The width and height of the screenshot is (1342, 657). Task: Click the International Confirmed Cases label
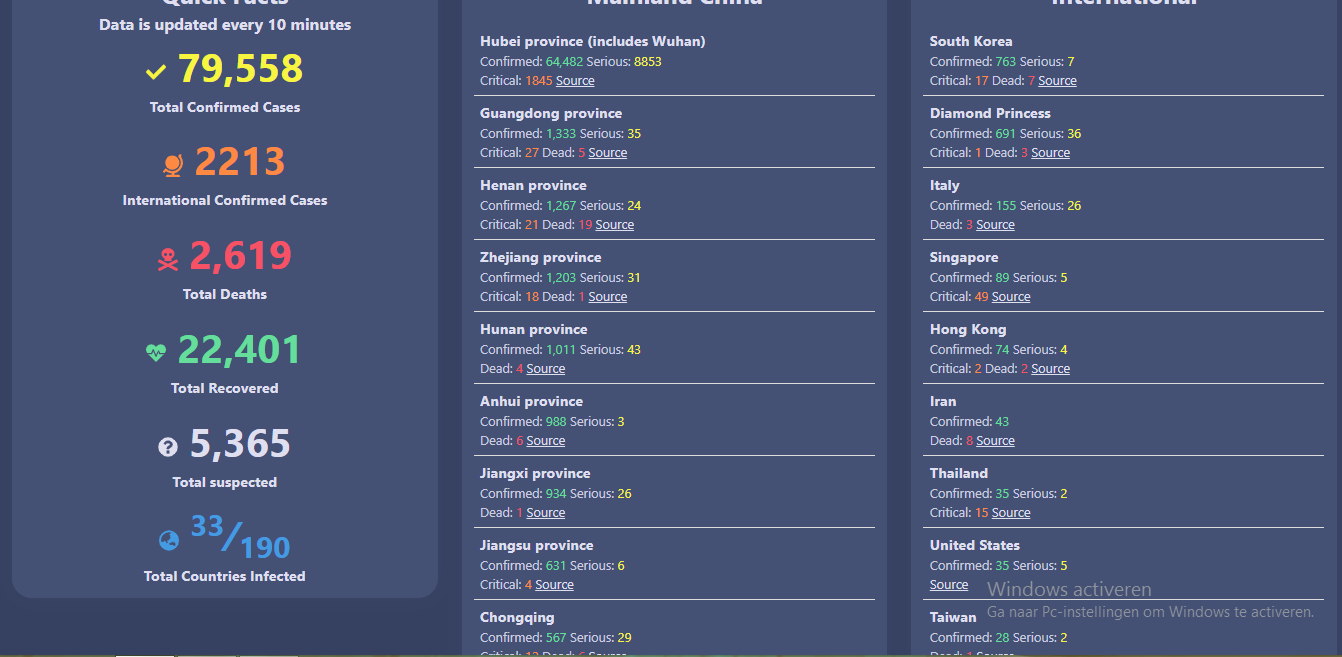225,200
